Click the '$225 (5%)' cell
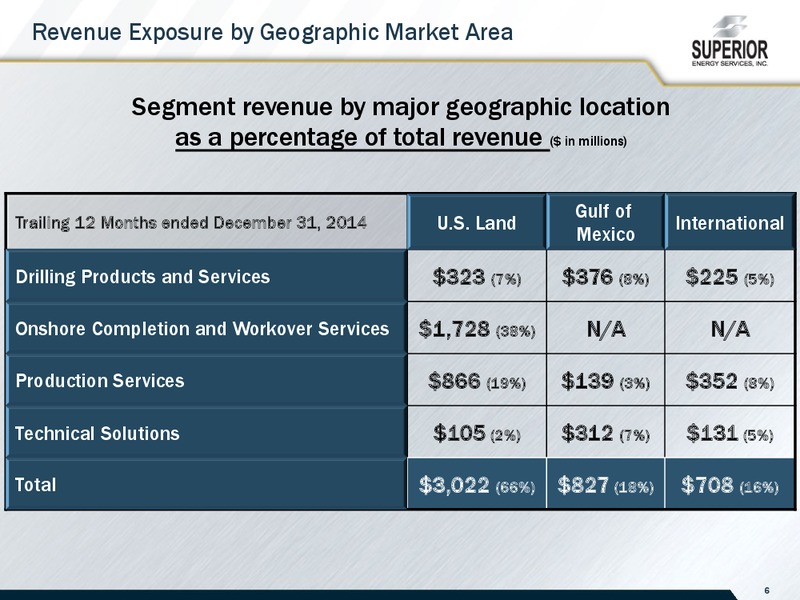This screenshot has width=800, height=600. (730, 277)
